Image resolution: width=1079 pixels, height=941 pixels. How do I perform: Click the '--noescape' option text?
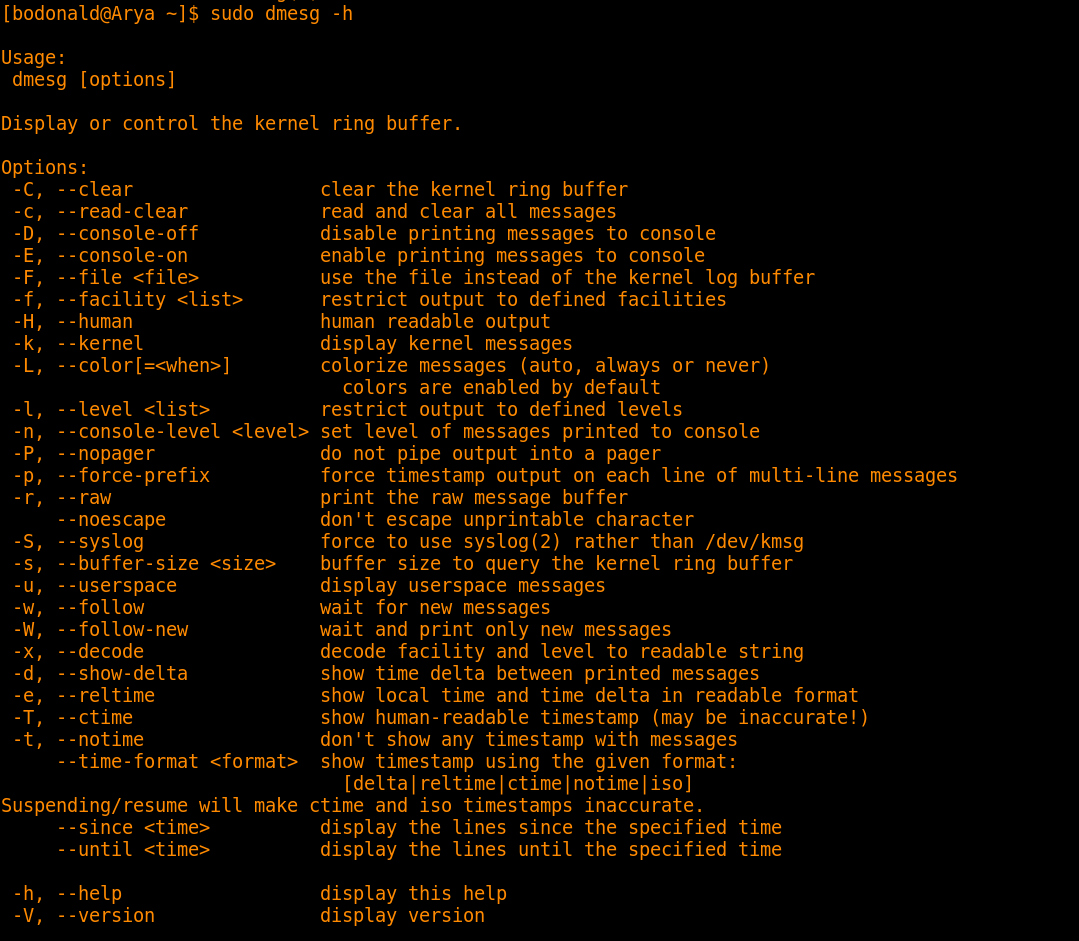coord(111,520)
